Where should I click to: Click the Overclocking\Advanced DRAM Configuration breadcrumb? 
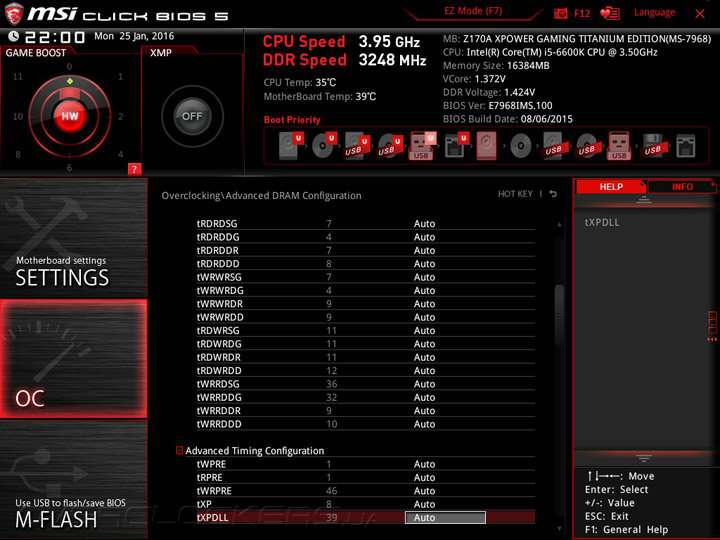pos(261,196)
